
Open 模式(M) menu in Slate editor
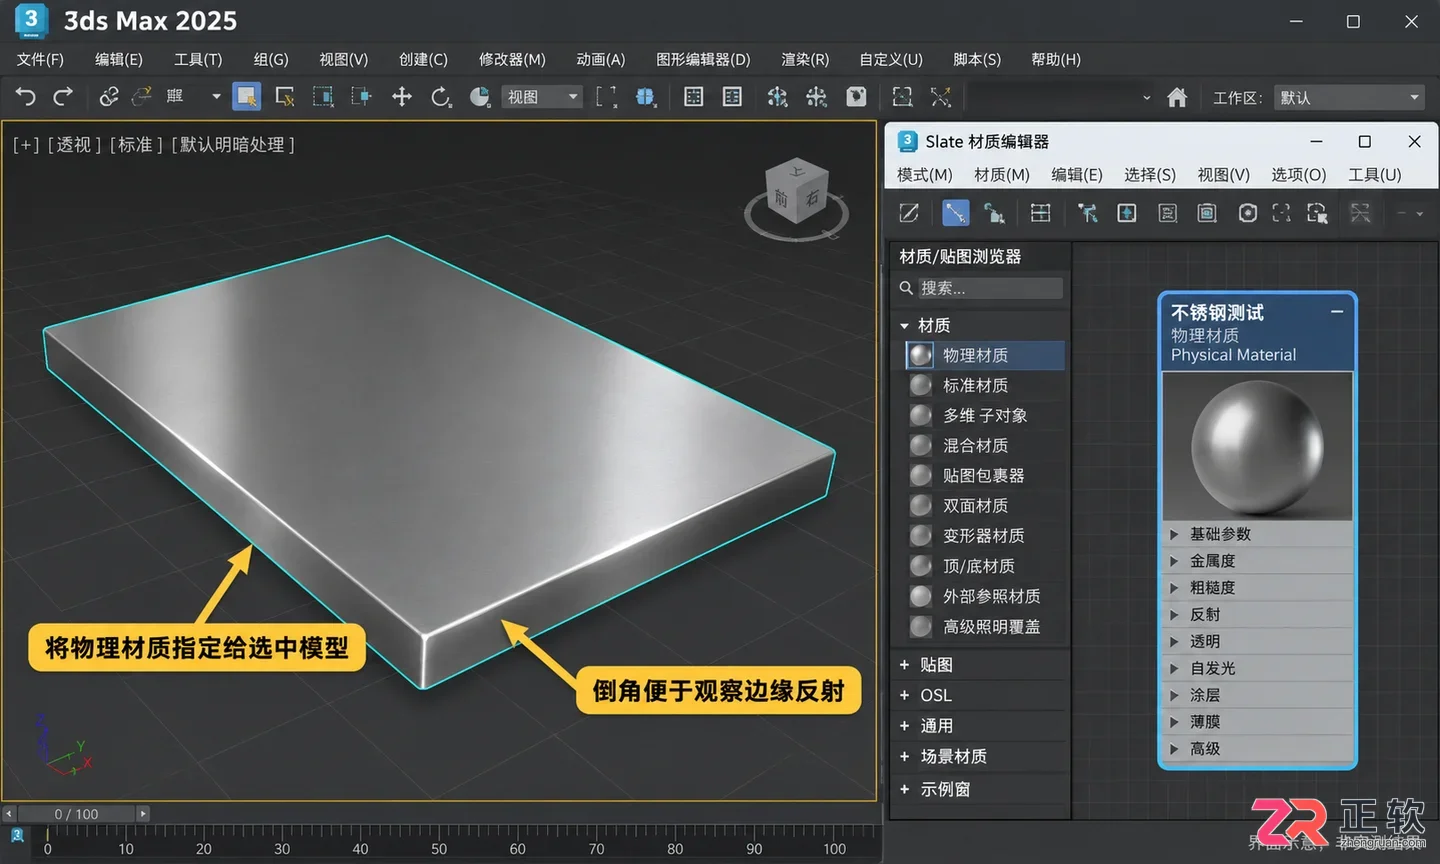tap(924, 175)
